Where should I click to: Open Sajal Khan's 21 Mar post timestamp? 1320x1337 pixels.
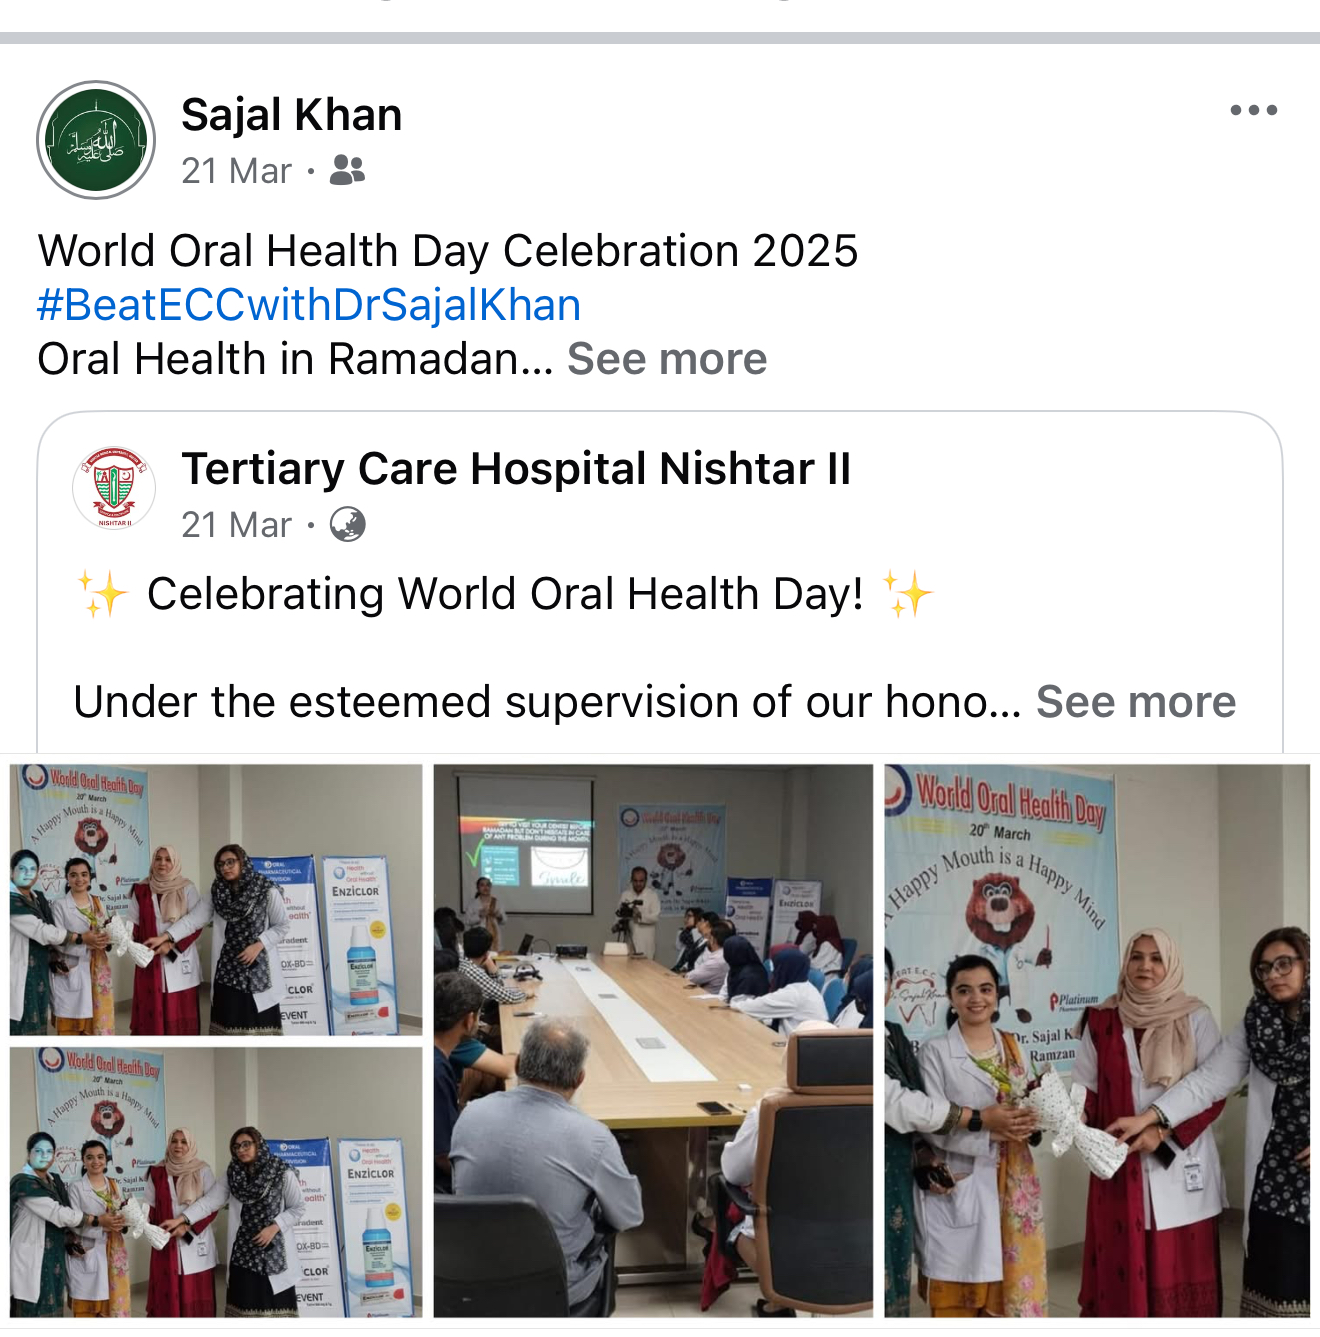click(x=237, y=171)
